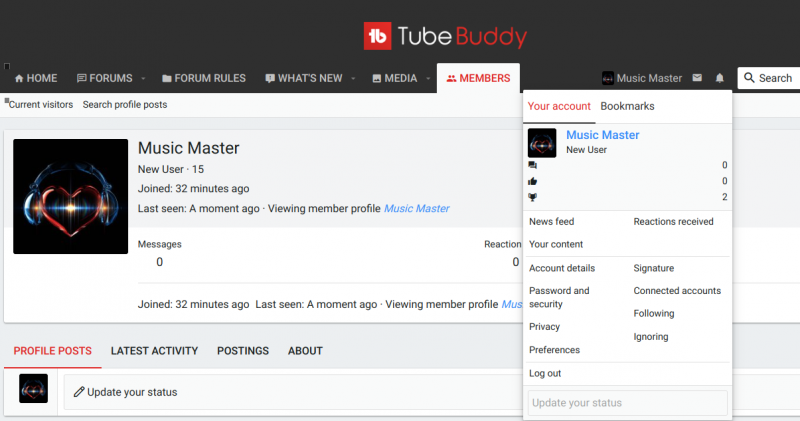Open the Latest Activity tab

(x=154, y=351)
